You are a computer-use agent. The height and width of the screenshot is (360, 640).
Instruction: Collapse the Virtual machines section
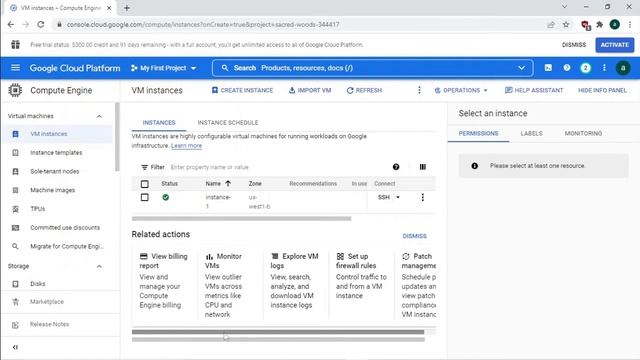point(99,116)
